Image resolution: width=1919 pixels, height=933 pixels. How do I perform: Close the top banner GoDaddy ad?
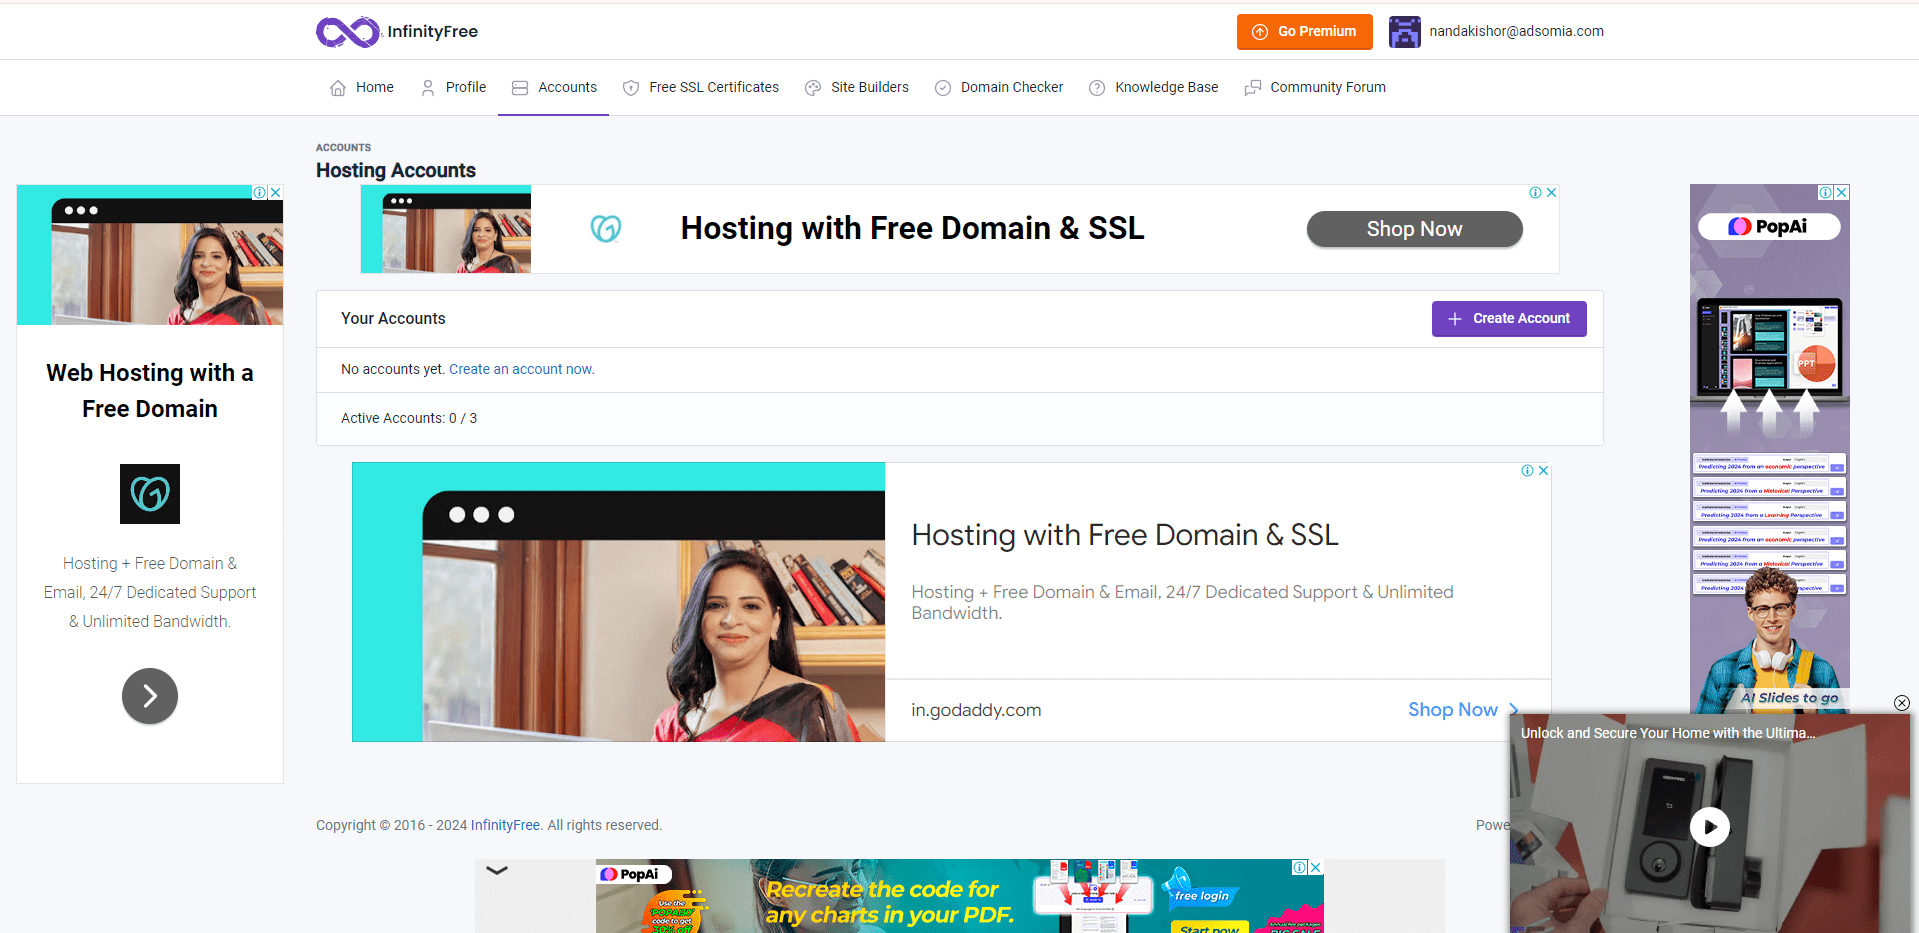click(1551, 193)
